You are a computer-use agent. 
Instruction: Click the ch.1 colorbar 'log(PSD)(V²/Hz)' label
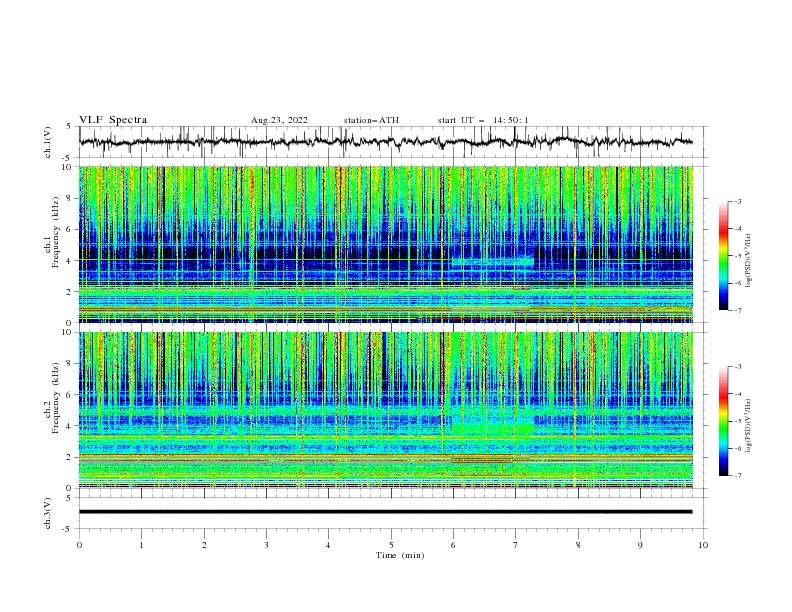[x=749, y=261]
